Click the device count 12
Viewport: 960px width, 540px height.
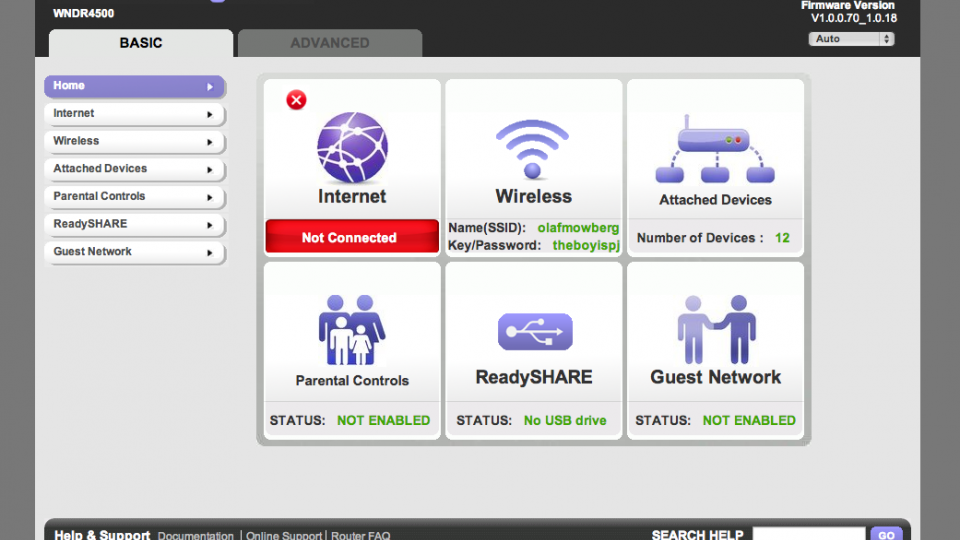782,238
